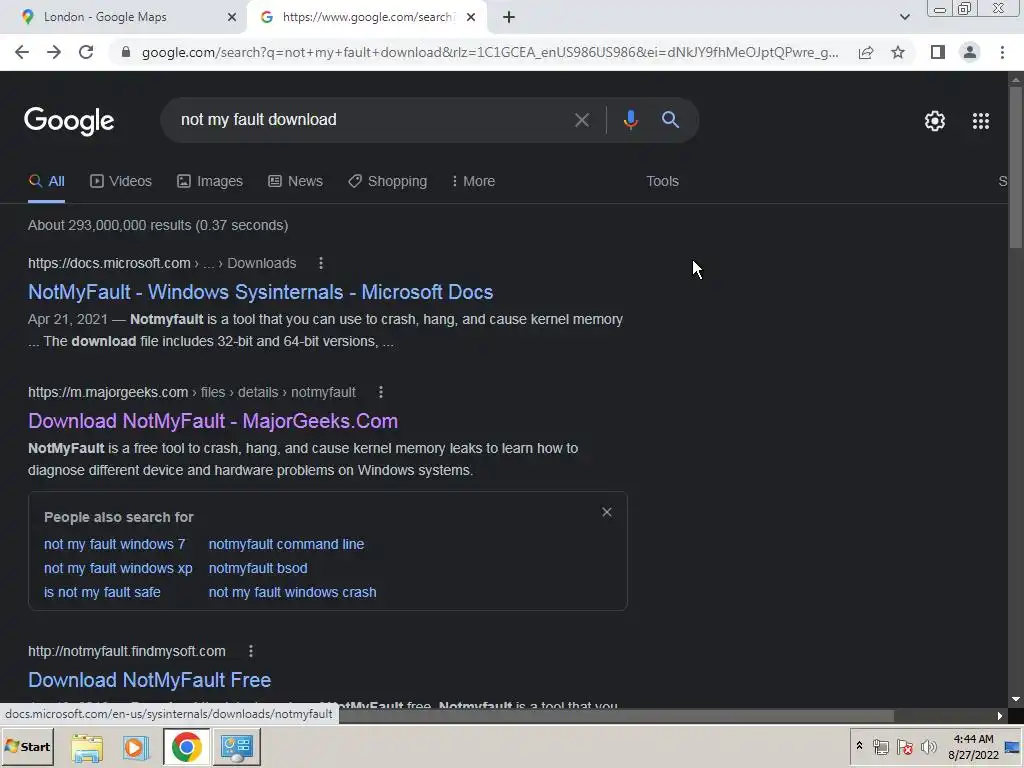
Task: Open search Tools options
Action: coord(662,182)
